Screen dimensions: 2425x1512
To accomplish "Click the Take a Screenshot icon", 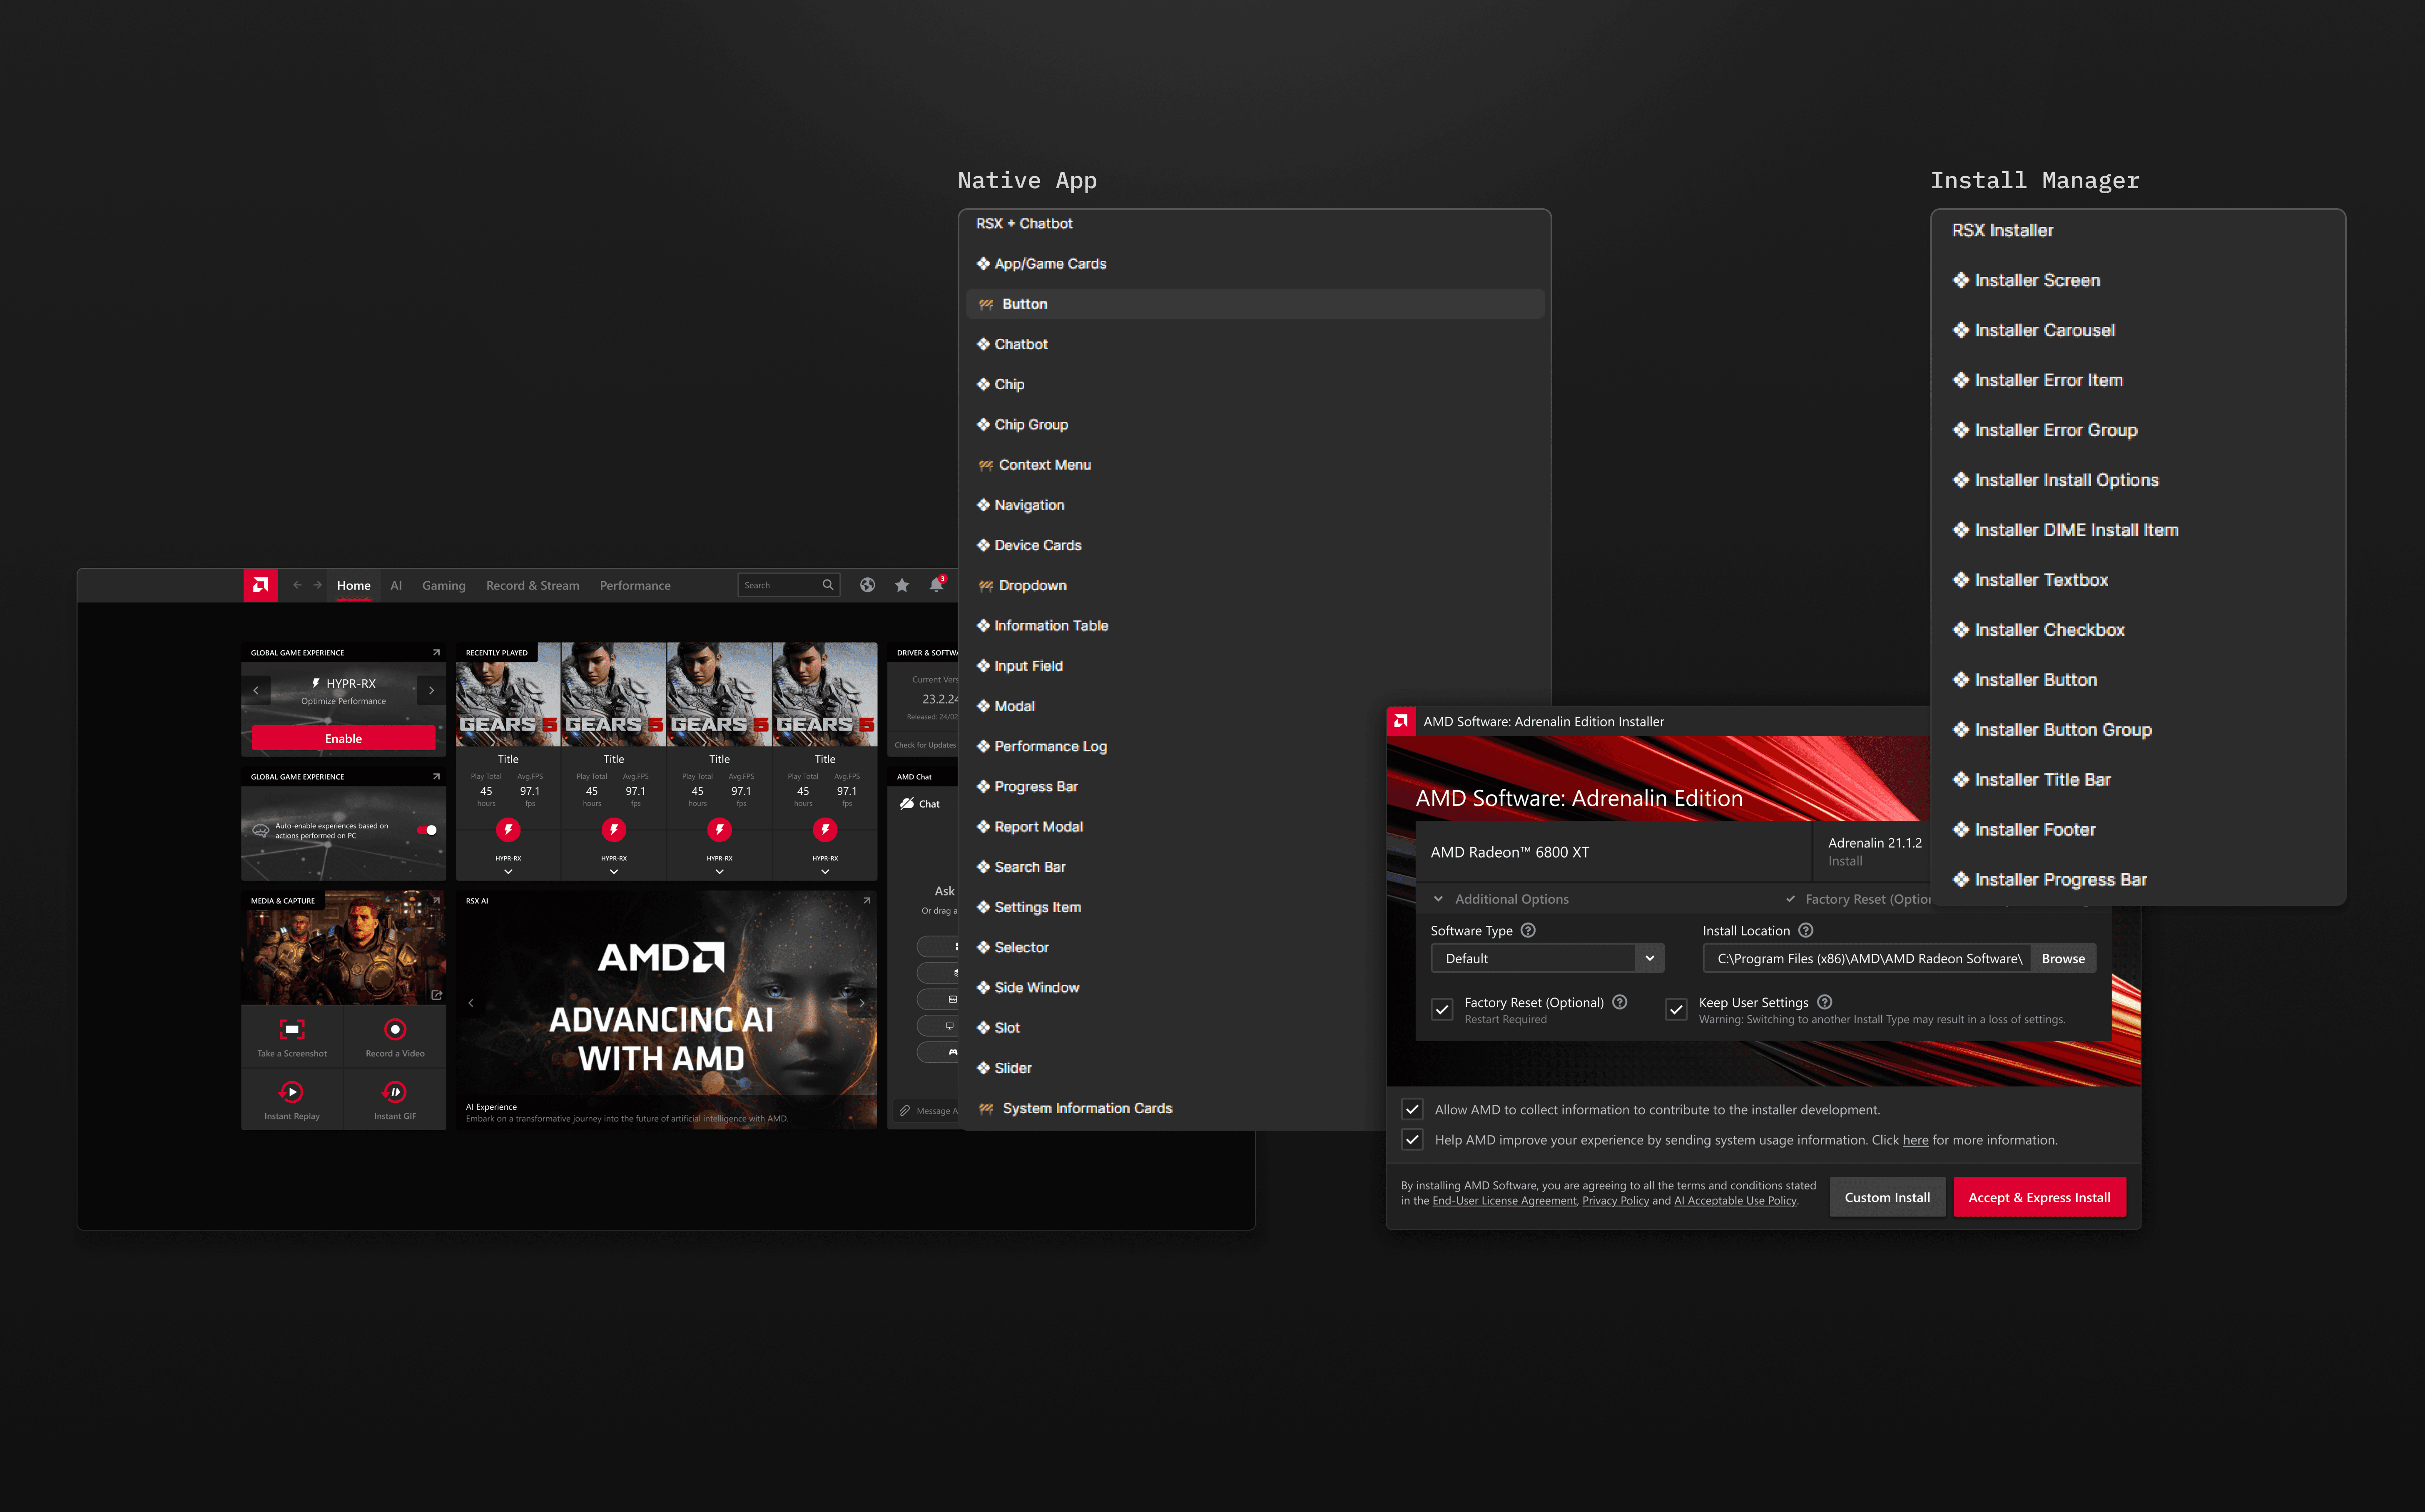I will coord(291,1029).
